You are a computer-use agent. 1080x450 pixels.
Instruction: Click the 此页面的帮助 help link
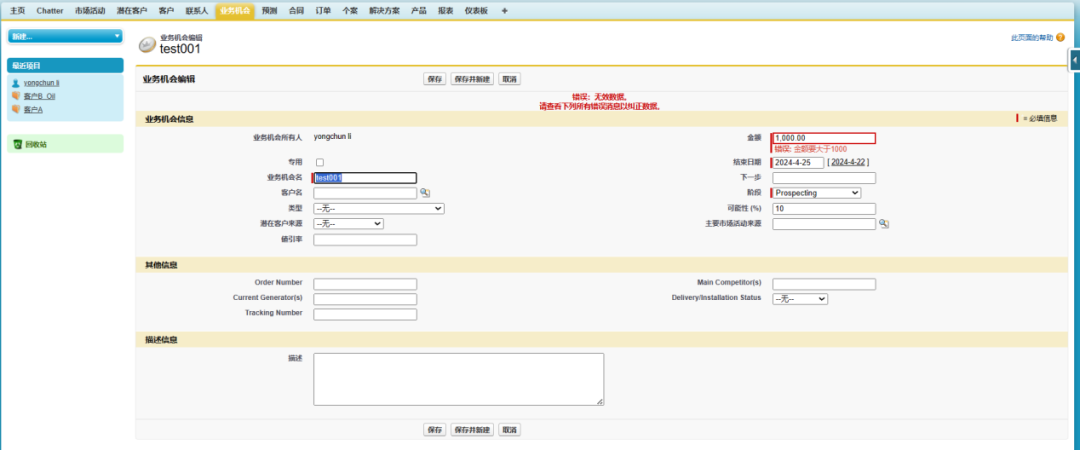(x=1032, y=38)
